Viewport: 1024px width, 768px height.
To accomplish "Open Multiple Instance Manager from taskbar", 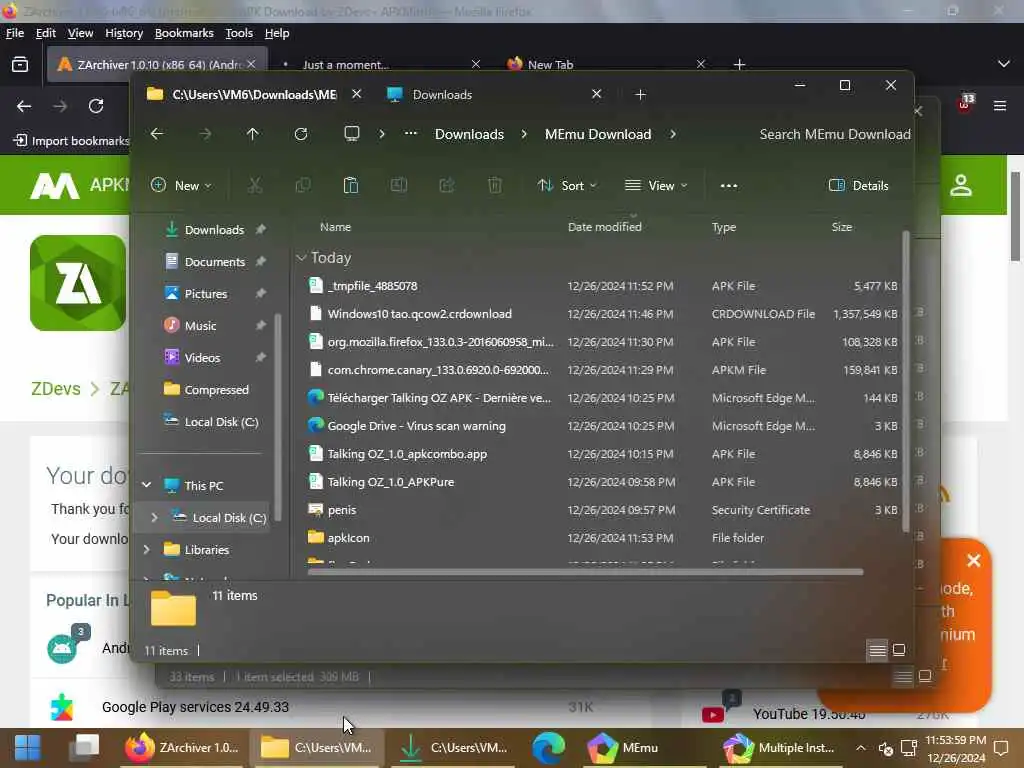I will tap(778, 748).
